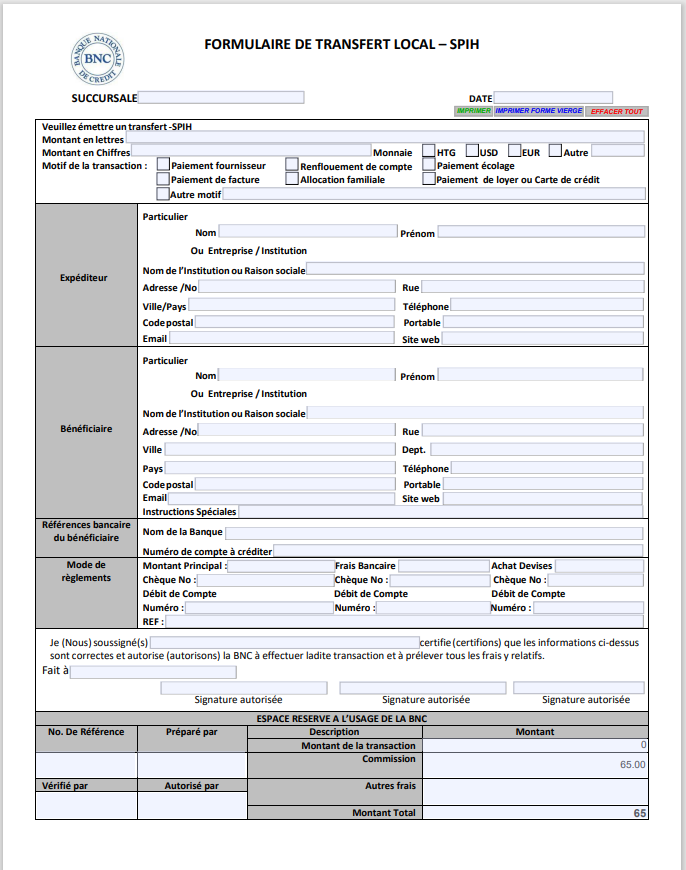Click Expéditeur Prénom field
The width and height of the screenshot is (686, 870).
click(541, 232)
